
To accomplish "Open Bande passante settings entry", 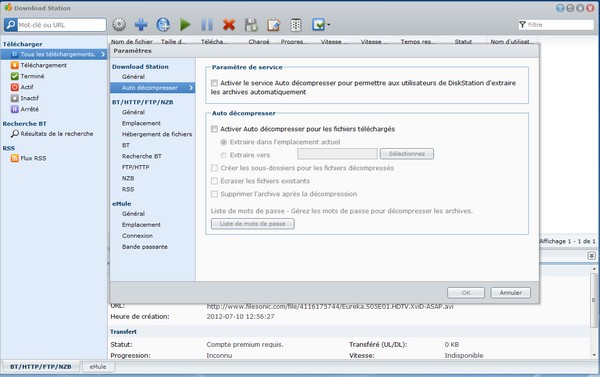I will tap(145, 247).
